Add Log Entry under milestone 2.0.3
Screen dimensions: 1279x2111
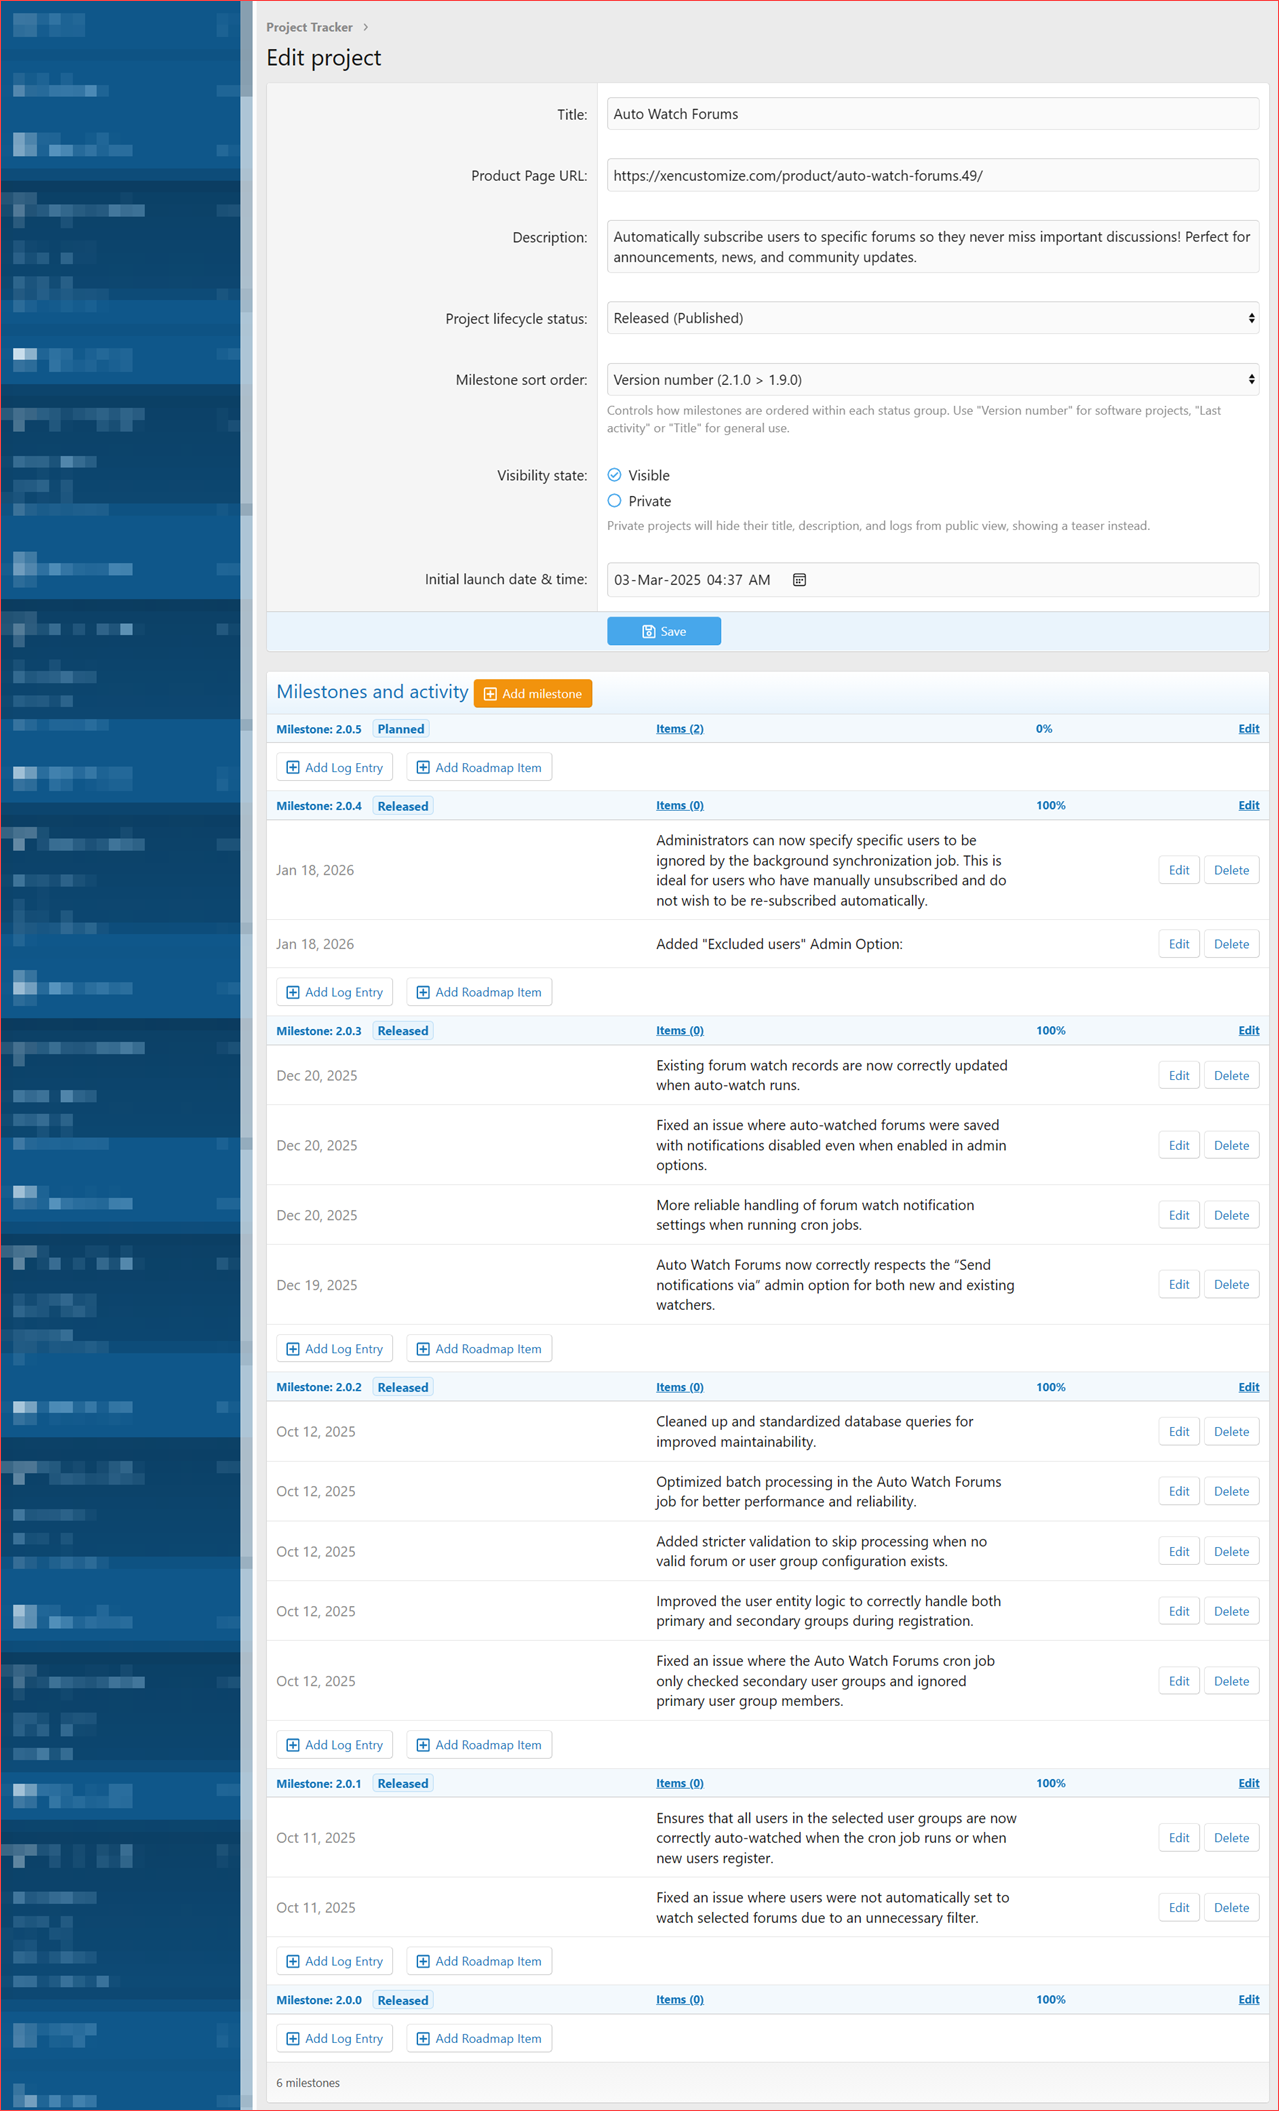coord(334,1349)
